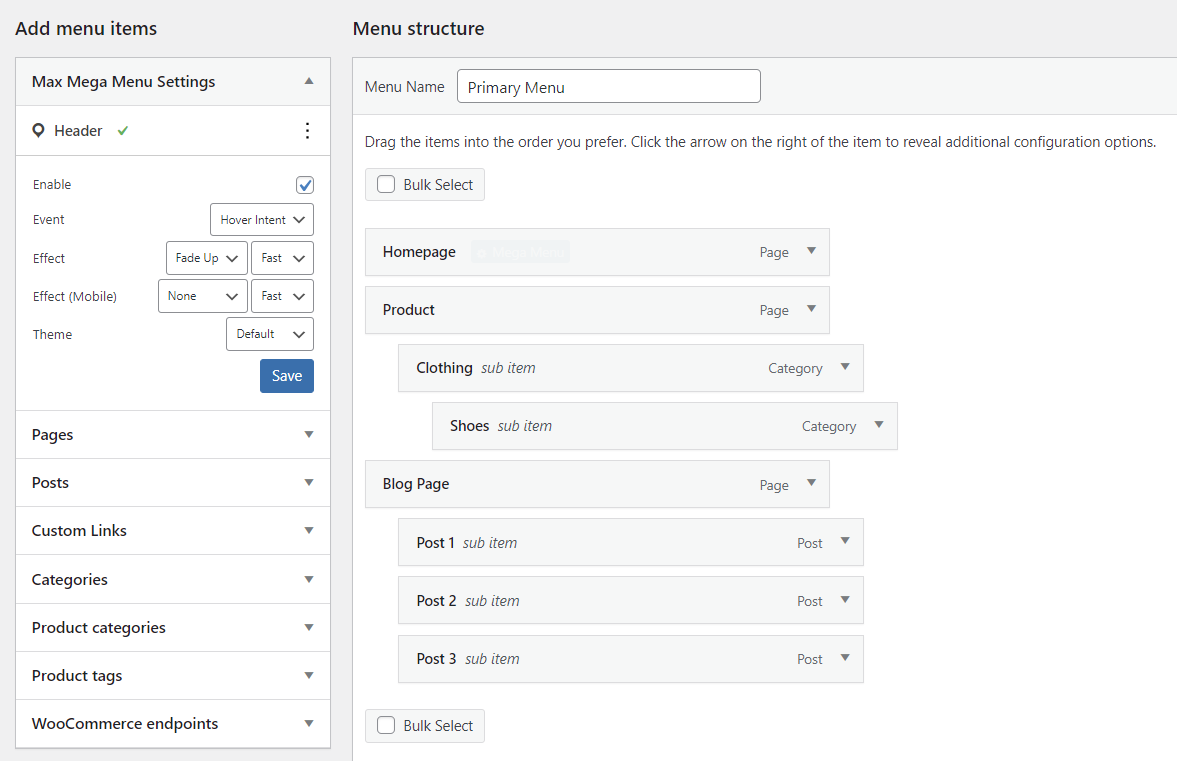Click the Save button
Screen dimensions: 1177x761
pos(286,375)
